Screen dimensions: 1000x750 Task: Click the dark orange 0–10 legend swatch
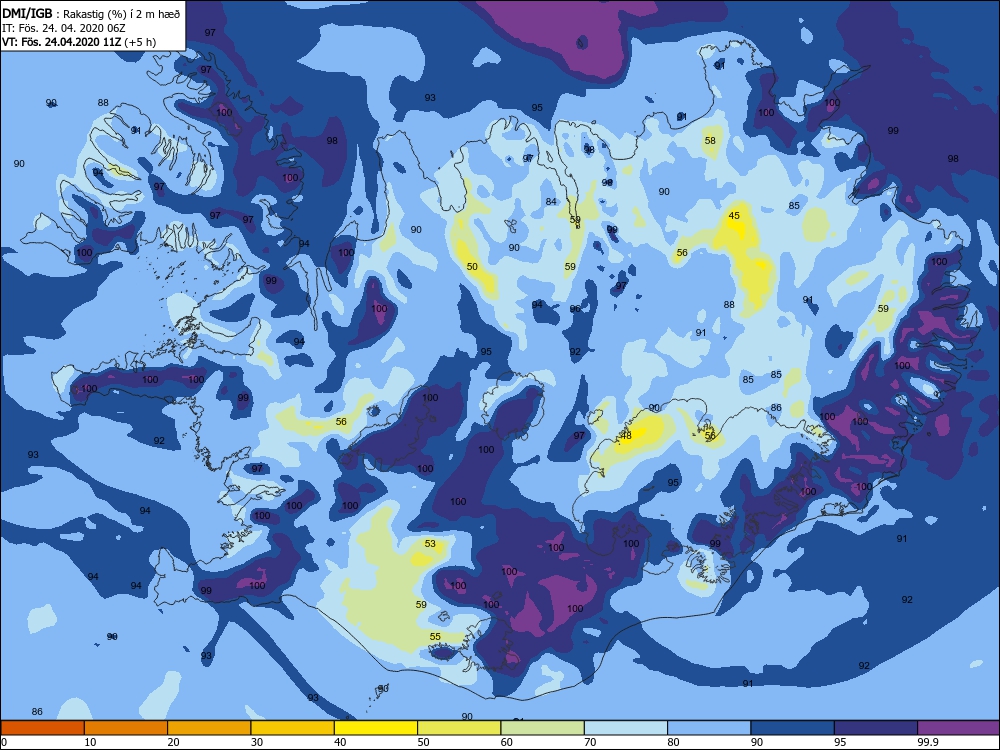(42, 728)
